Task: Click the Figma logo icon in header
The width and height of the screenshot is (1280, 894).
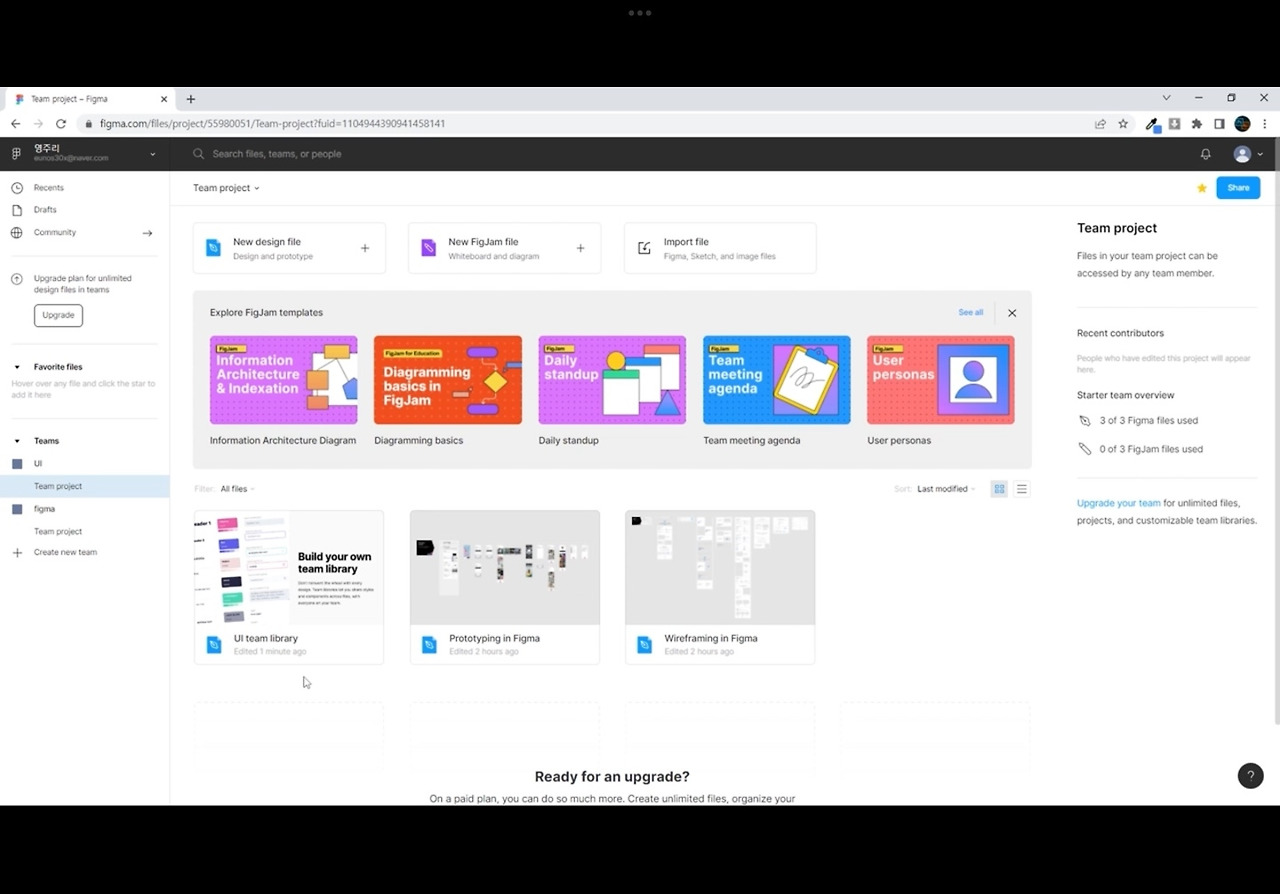Action: [x=16, y=154]
